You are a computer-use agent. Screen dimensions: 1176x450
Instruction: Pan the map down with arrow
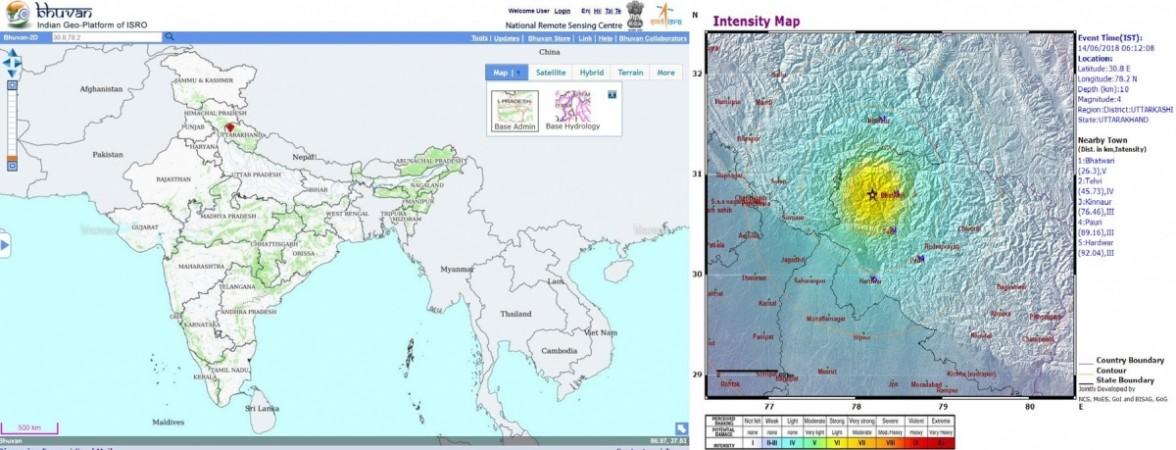(x=12, y=73)
